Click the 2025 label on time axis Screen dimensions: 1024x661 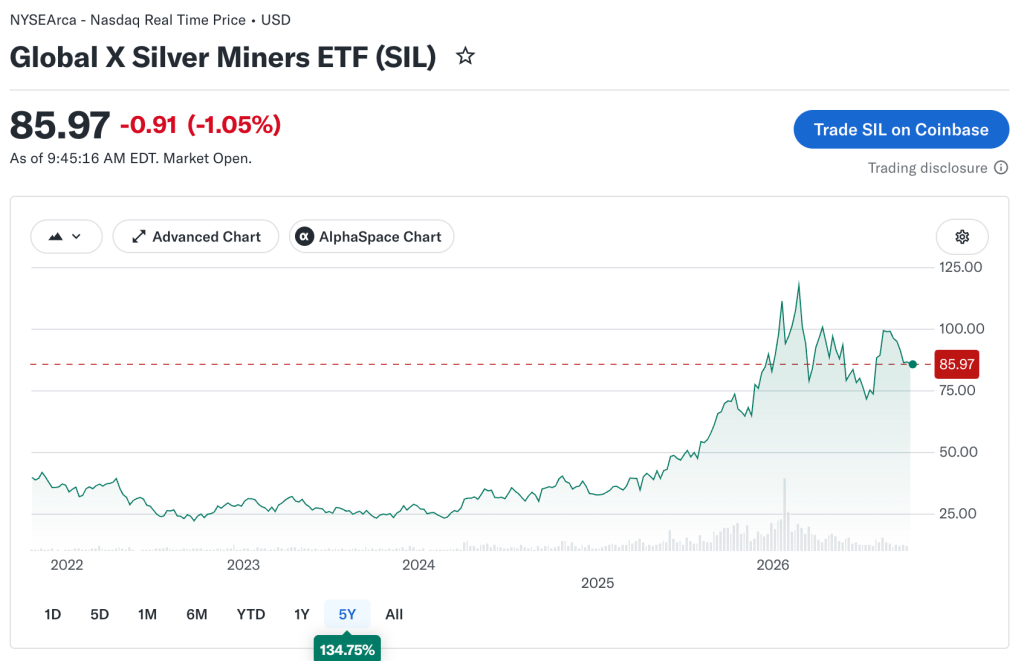[x=598, y=583]
